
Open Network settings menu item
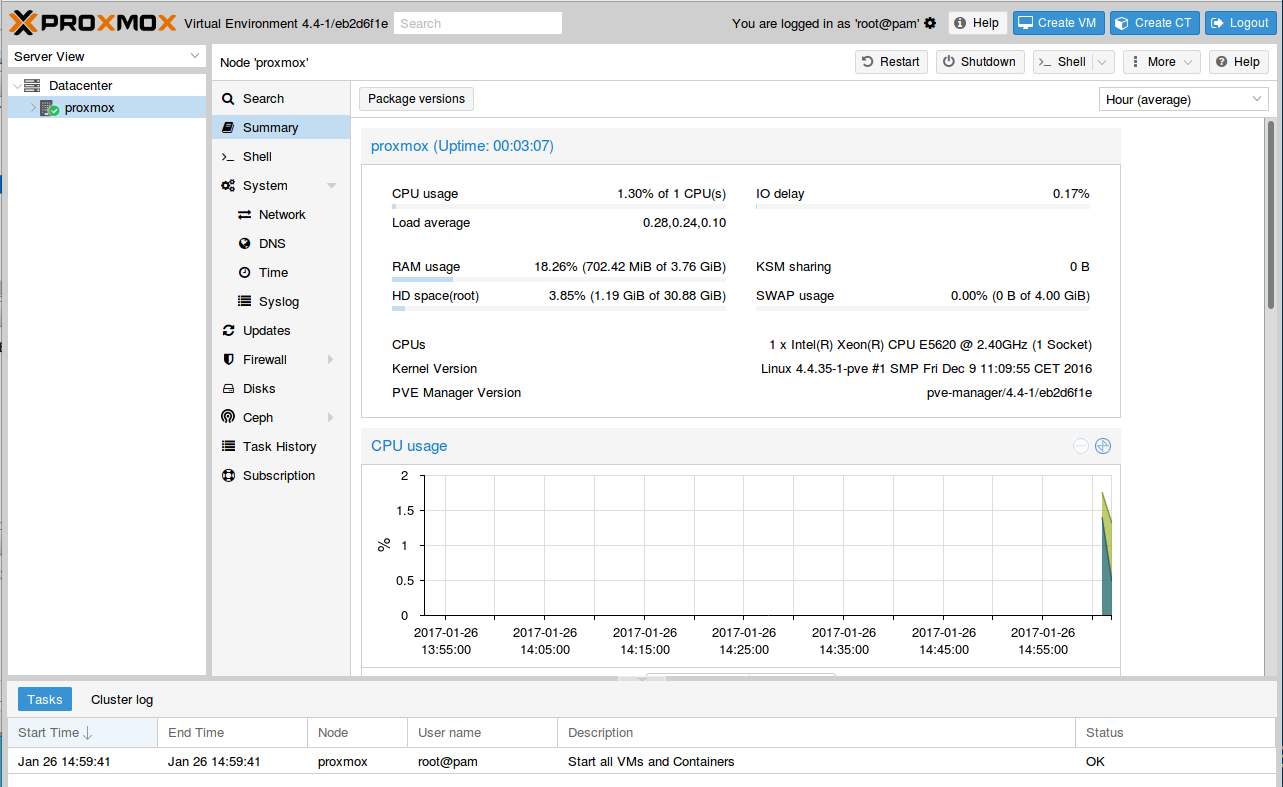pos(281,215)
